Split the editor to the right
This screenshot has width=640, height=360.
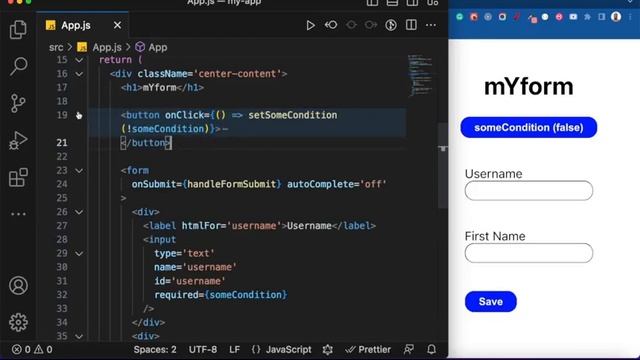(x=411, y=25)
